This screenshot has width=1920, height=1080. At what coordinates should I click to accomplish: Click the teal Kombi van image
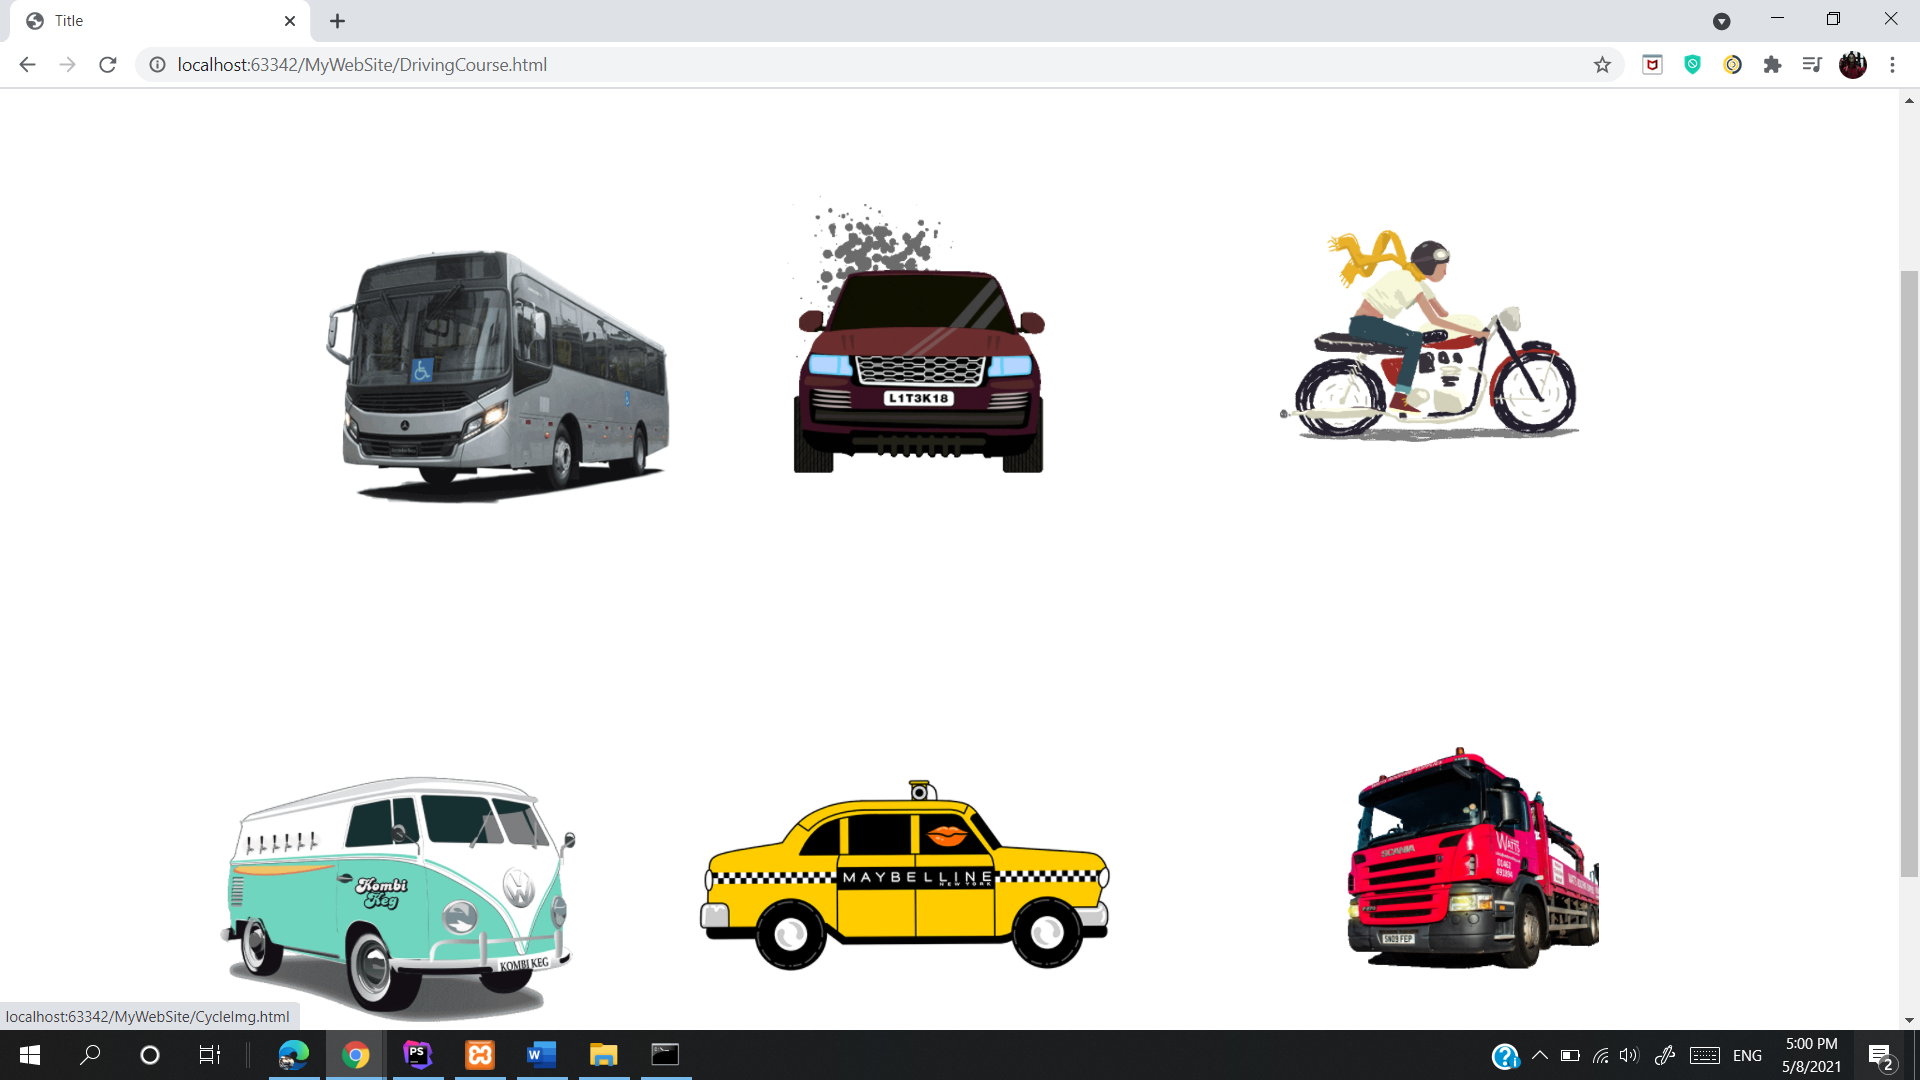398,897
